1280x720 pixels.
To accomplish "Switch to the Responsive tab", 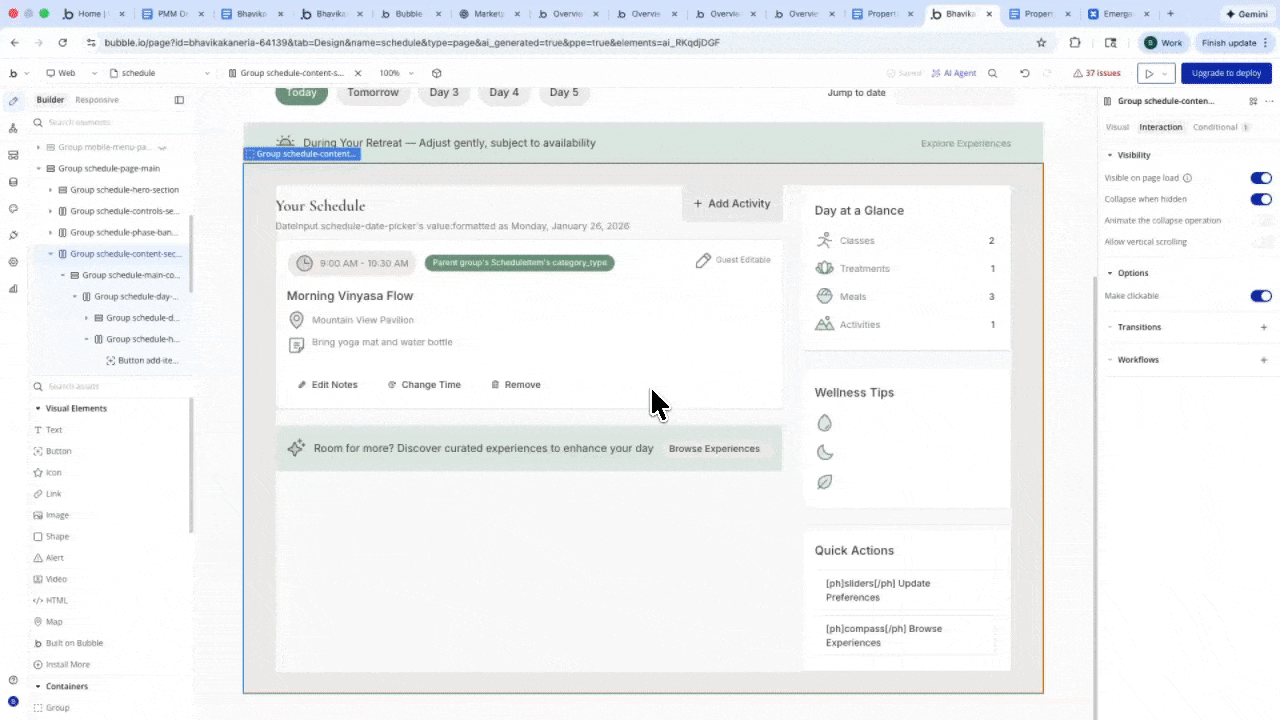I will point(97,100).
